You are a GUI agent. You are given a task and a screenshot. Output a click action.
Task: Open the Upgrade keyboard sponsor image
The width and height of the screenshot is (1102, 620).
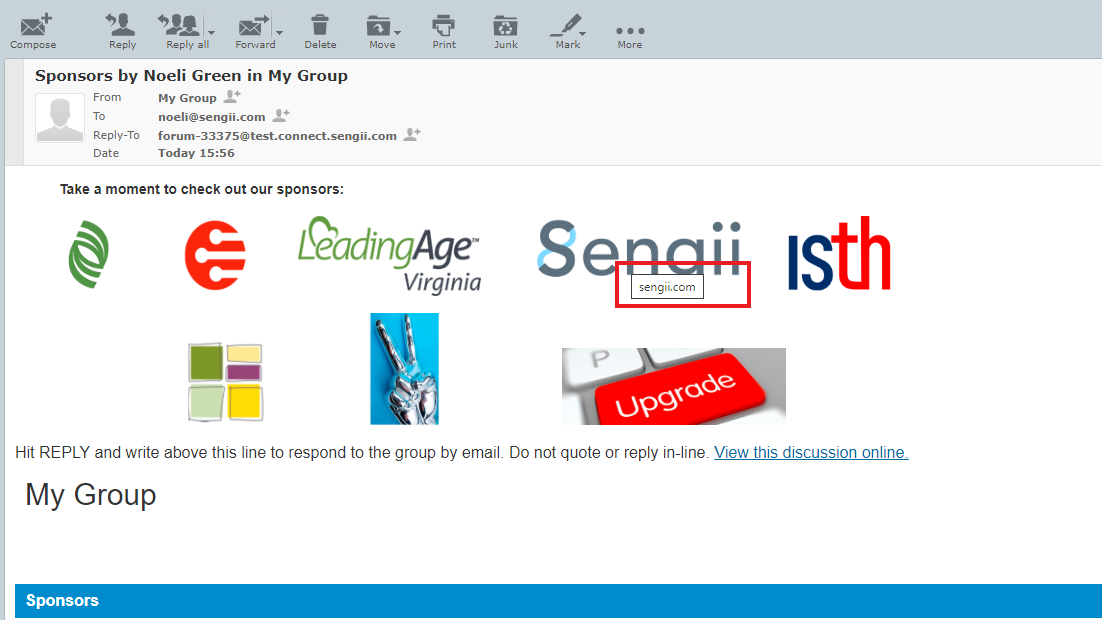[673, 386]
